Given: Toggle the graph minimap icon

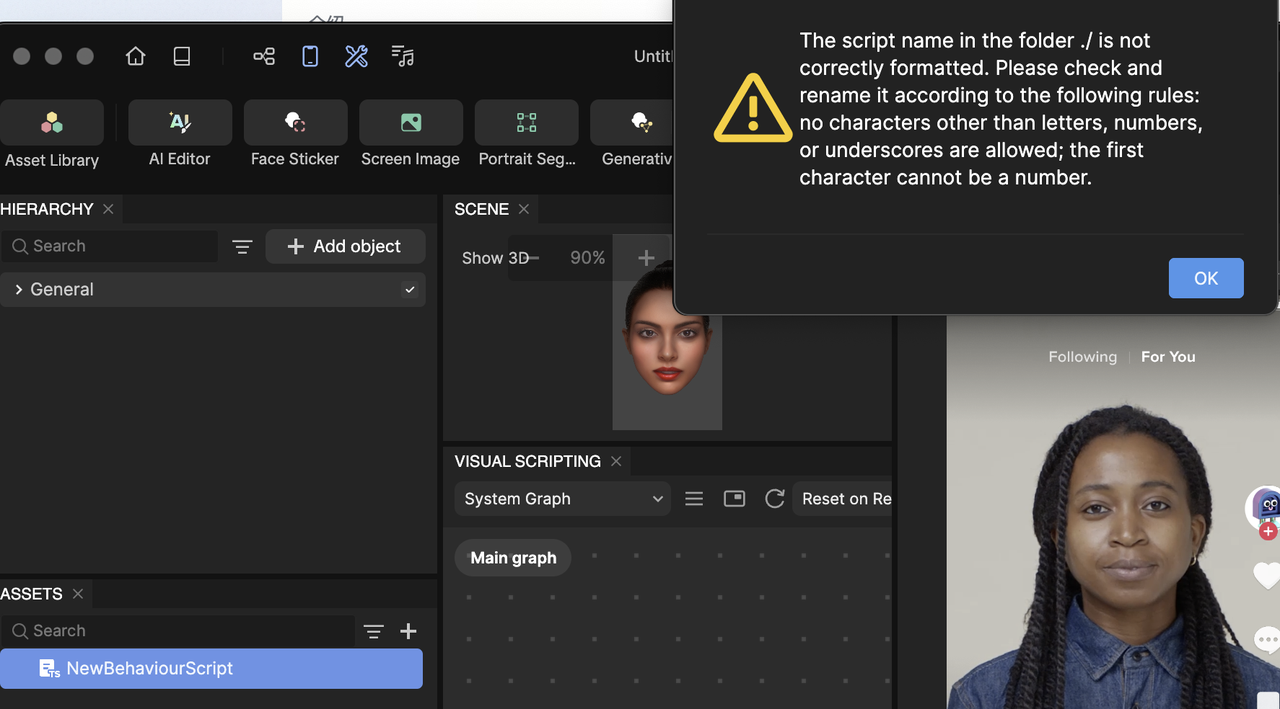Looking at the screenshot, I should (x=734, y=499).
